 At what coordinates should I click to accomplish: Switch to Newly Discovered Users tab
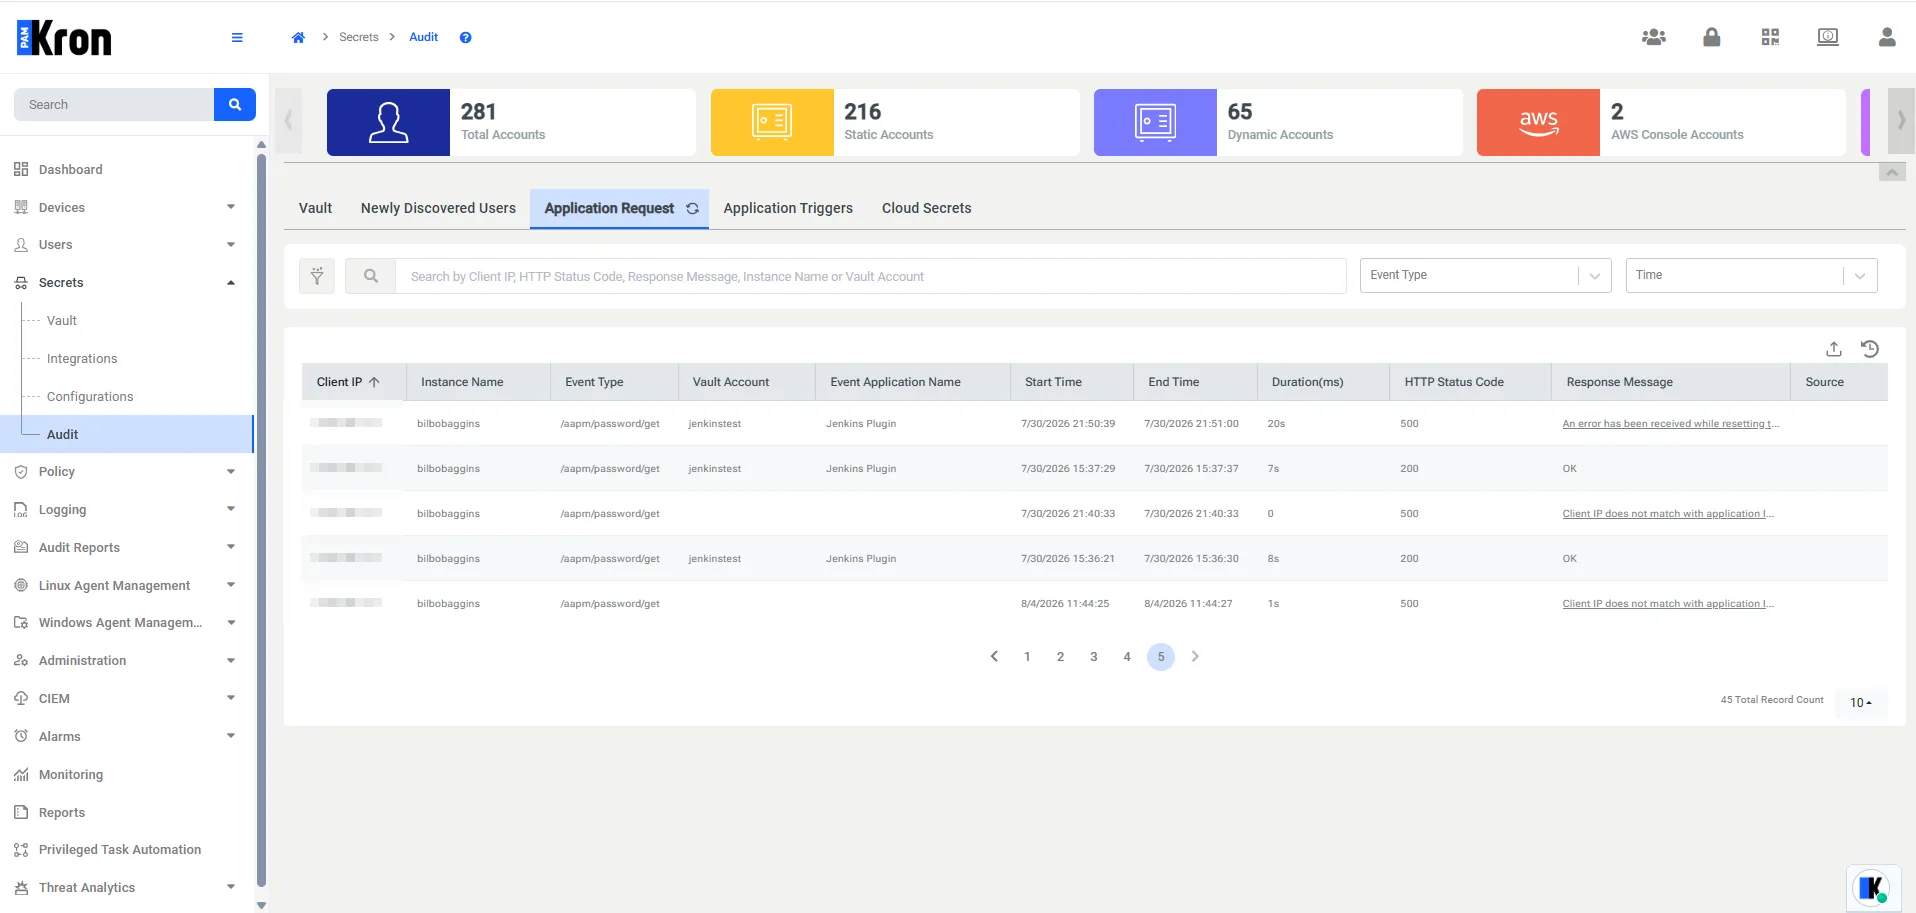coord(438,208)
